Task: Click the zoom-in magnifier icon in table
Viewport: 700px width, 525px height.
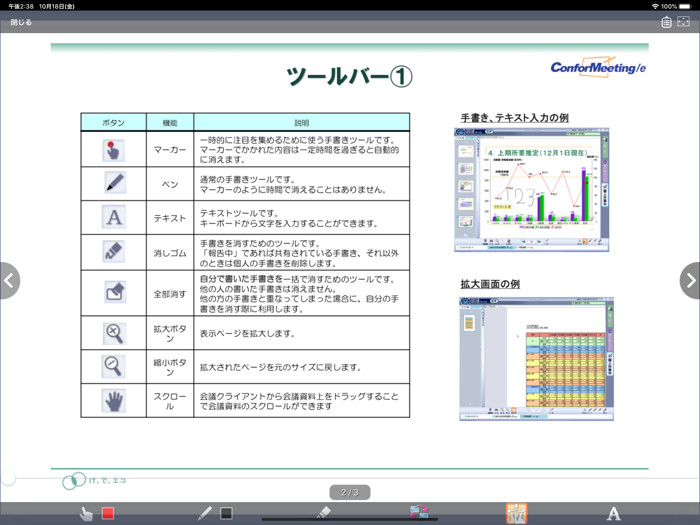Action: 114,333
